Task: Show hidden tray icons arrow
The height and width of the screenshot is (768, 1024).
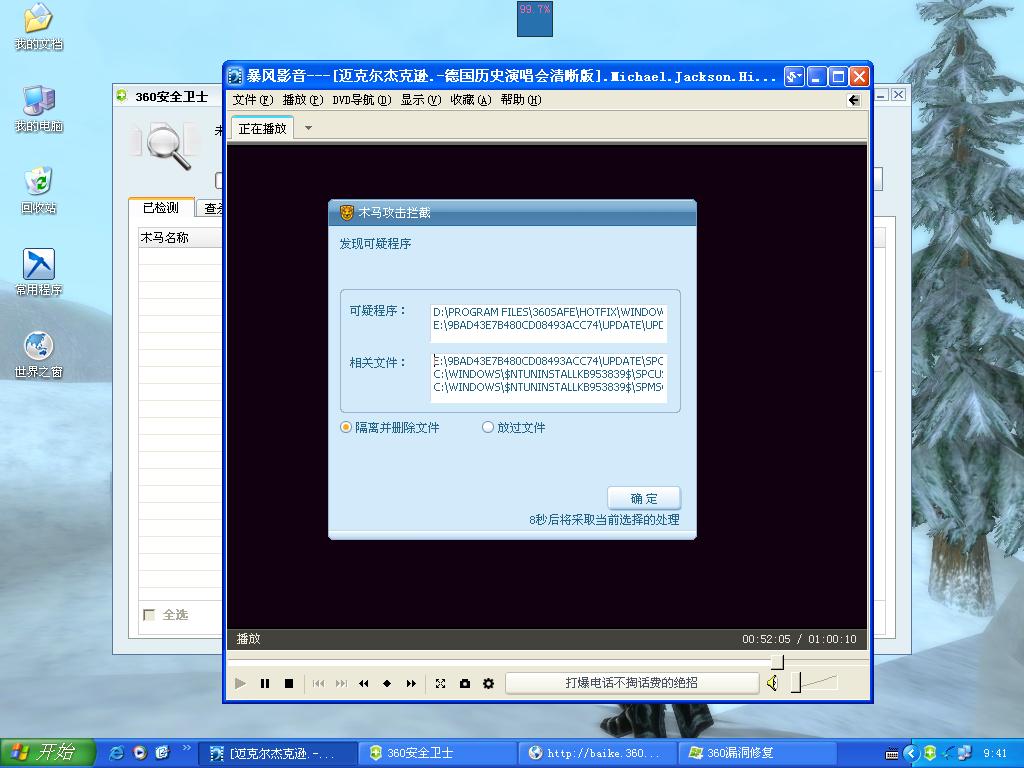Action: coord(911,754)
